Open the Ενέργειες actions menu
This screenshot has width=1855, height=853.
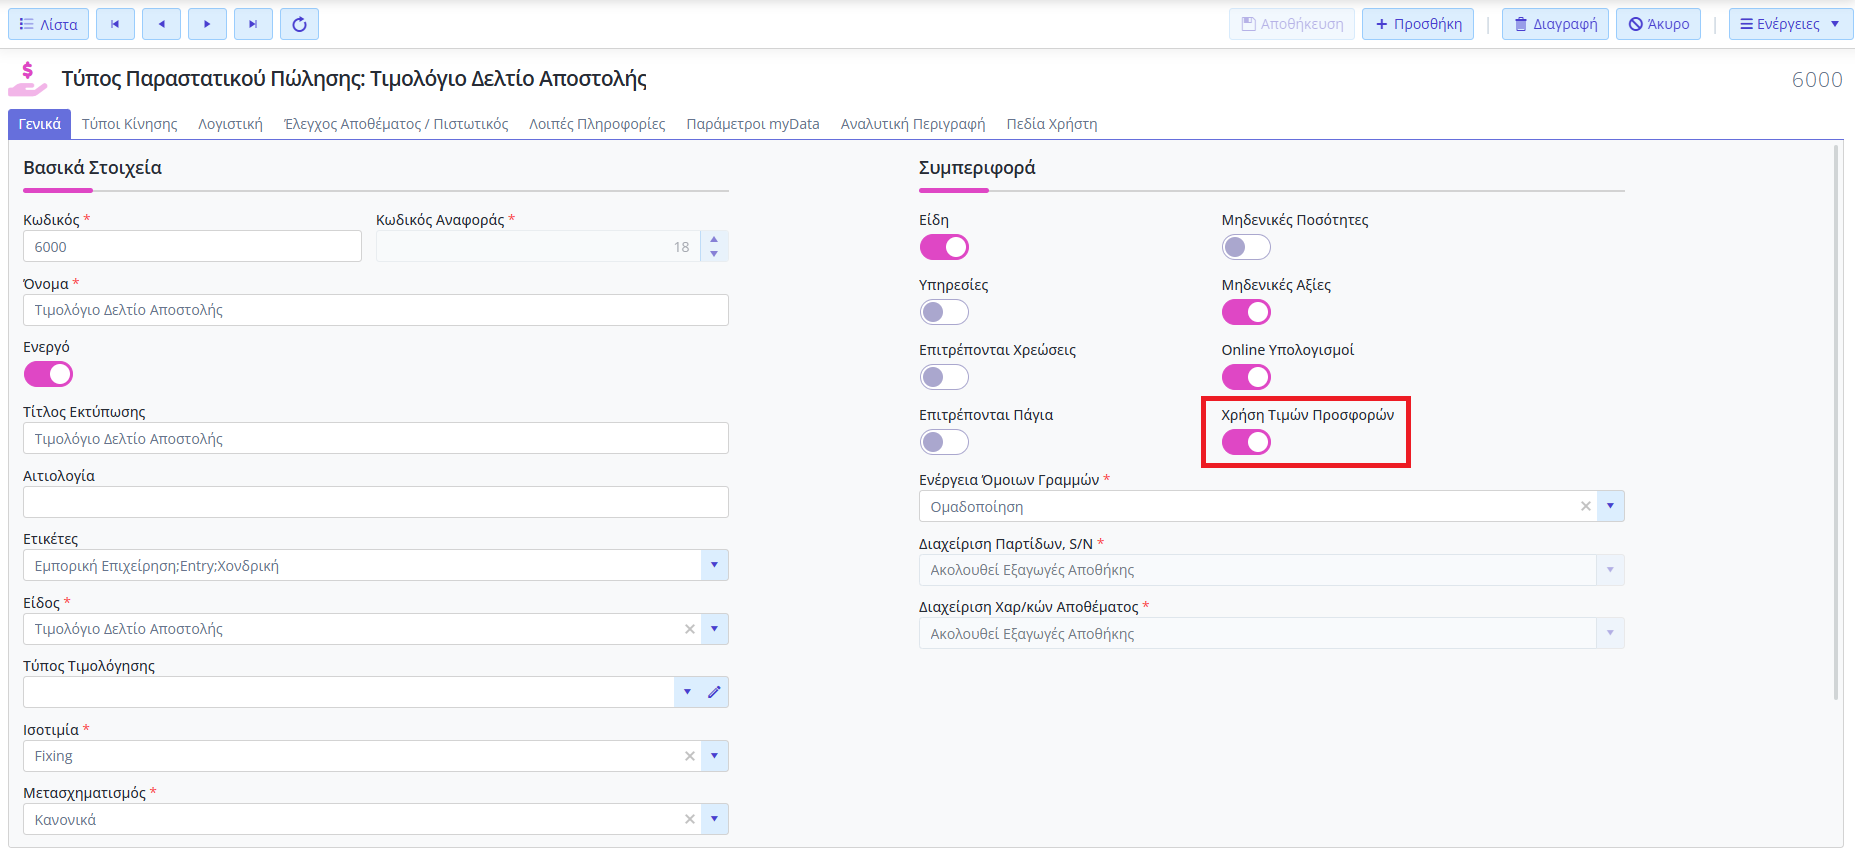click(1790, 24)
